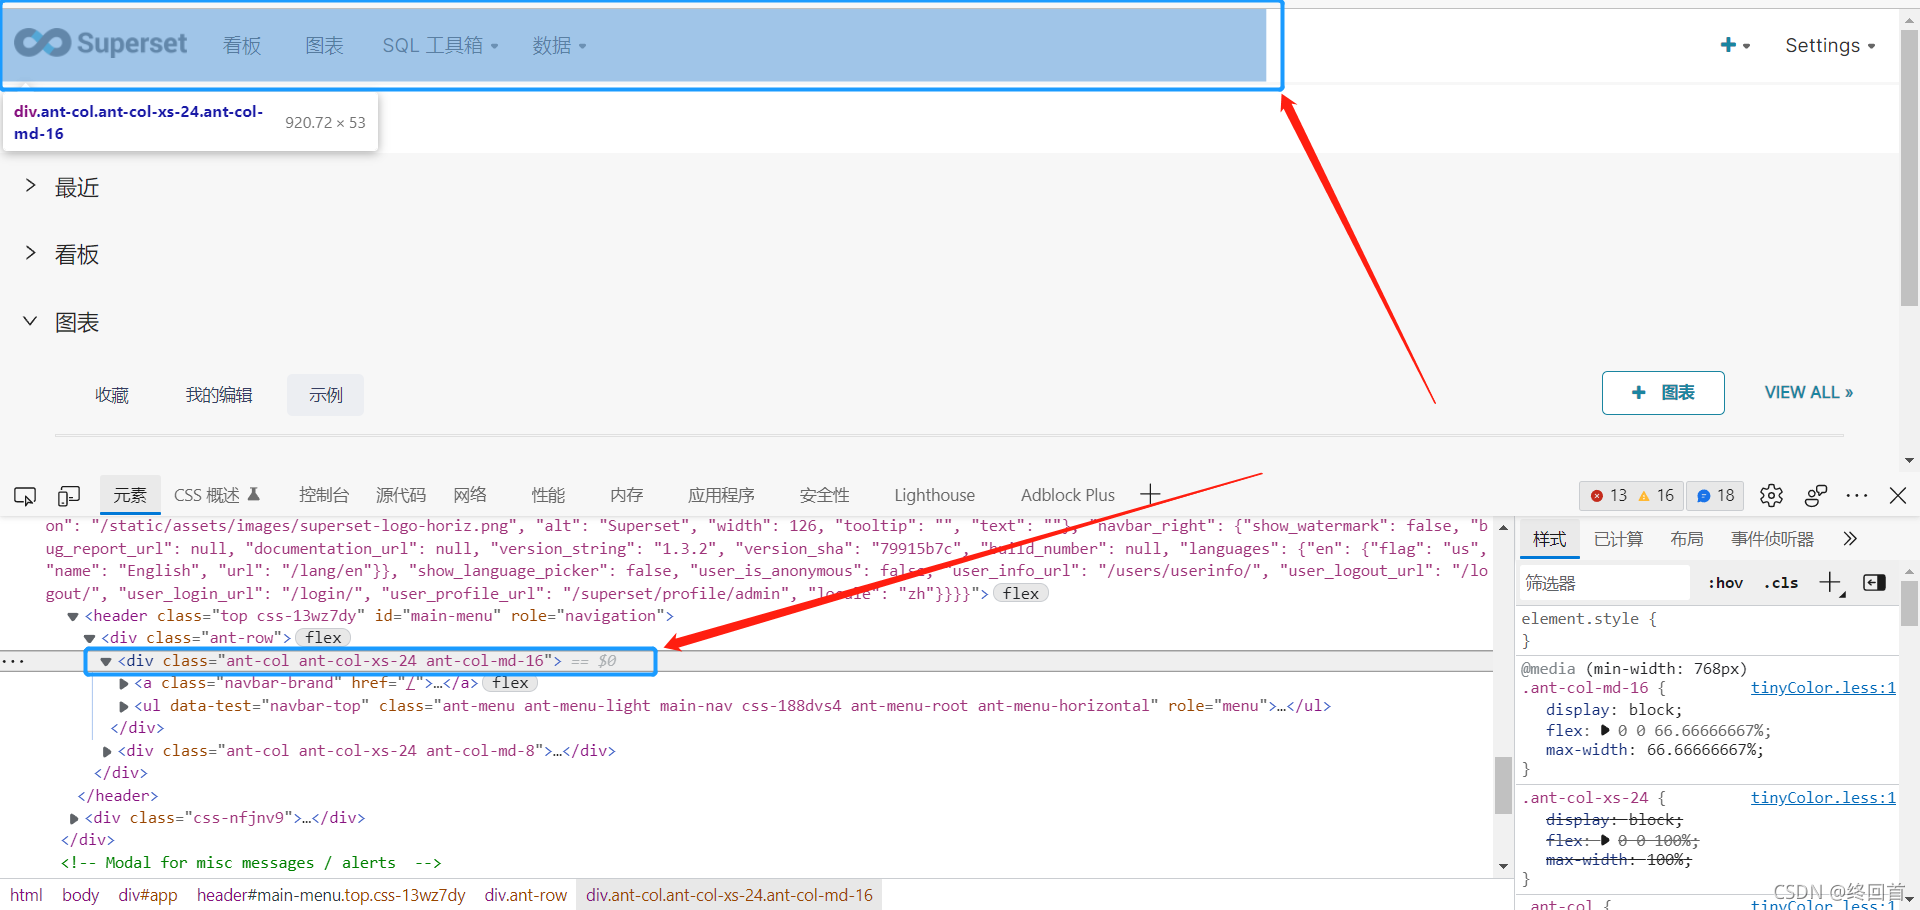1920x910 pixels.
Task: Switch to the 网络 tab
Action: click(x=470, y=495)
